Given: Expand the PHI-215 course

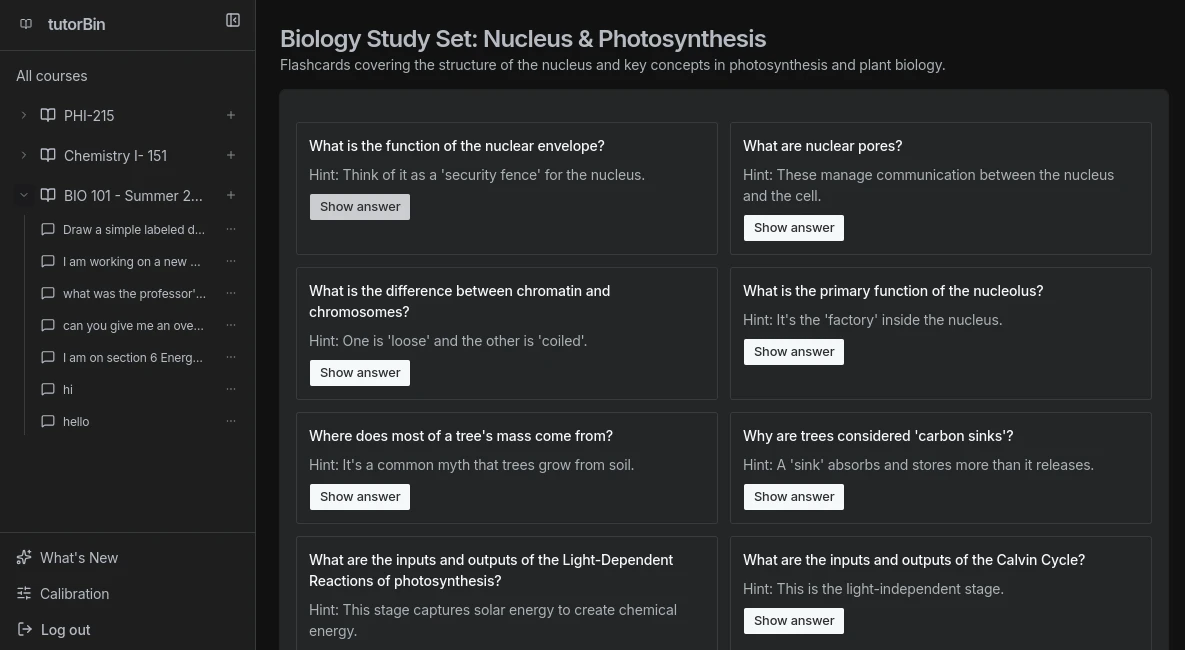Looking at the screenshot, I should click(x=23, y=115).
